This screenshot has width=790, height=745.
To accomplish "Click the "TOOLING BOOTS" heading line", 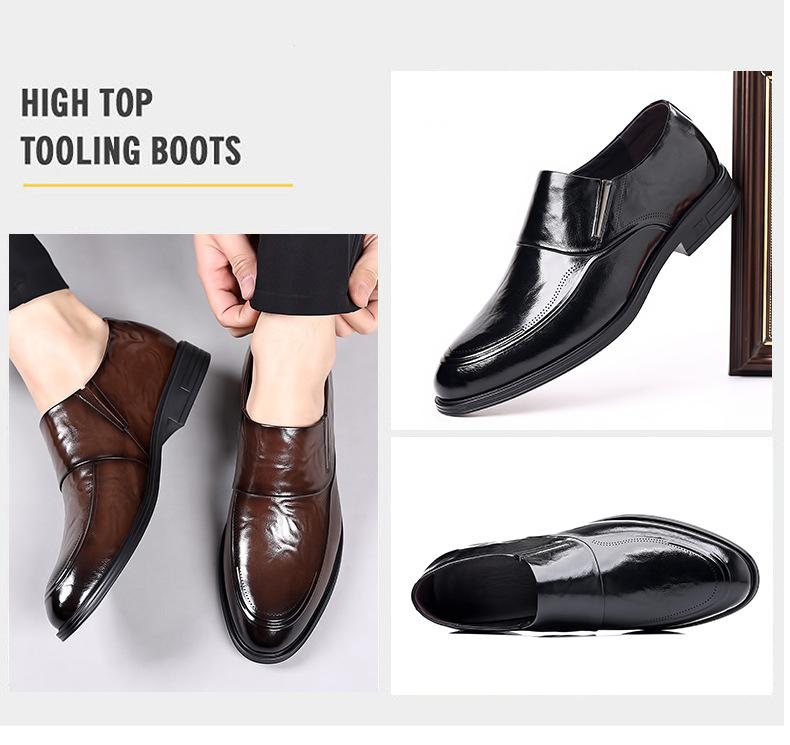I will click(x=131, y=150).
